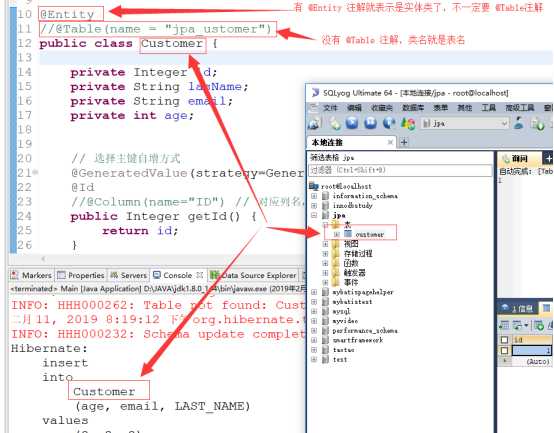Select the customer table in tree

369,234
